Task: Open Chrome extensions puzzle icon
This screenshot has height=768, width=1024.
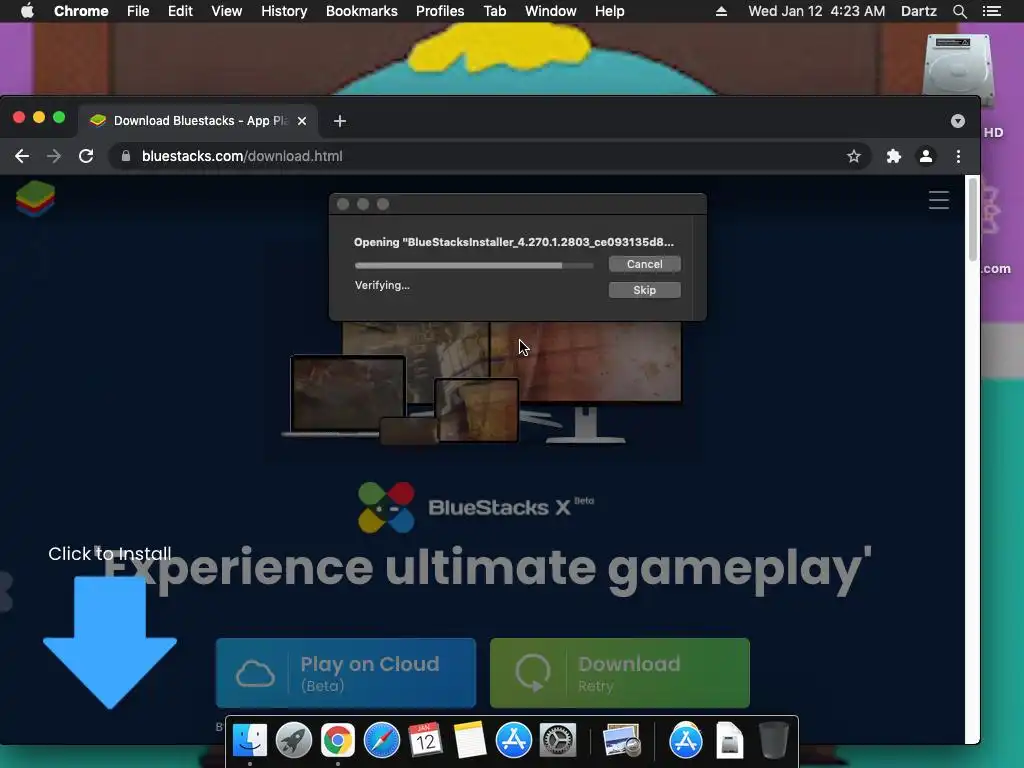Action: (x=893, y=156)
